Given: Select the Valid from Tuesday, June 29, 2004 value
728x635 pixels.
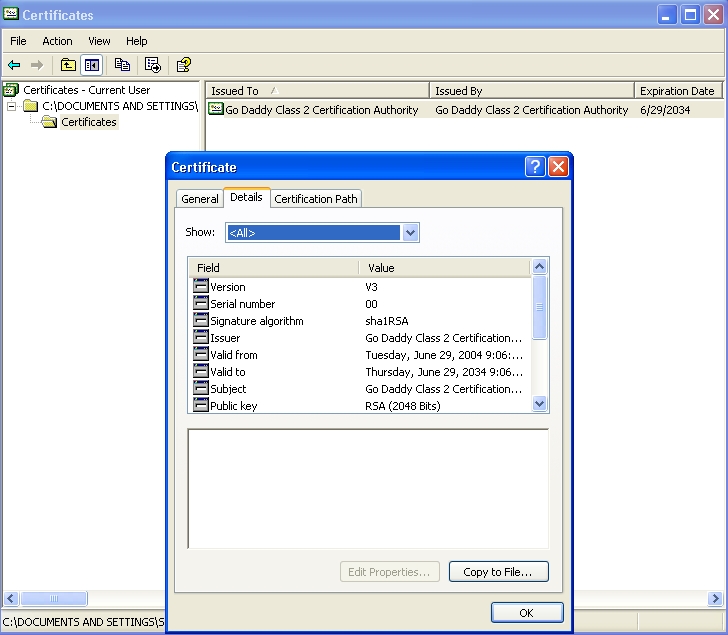Looking at the screenshot, I should (444, 355).
